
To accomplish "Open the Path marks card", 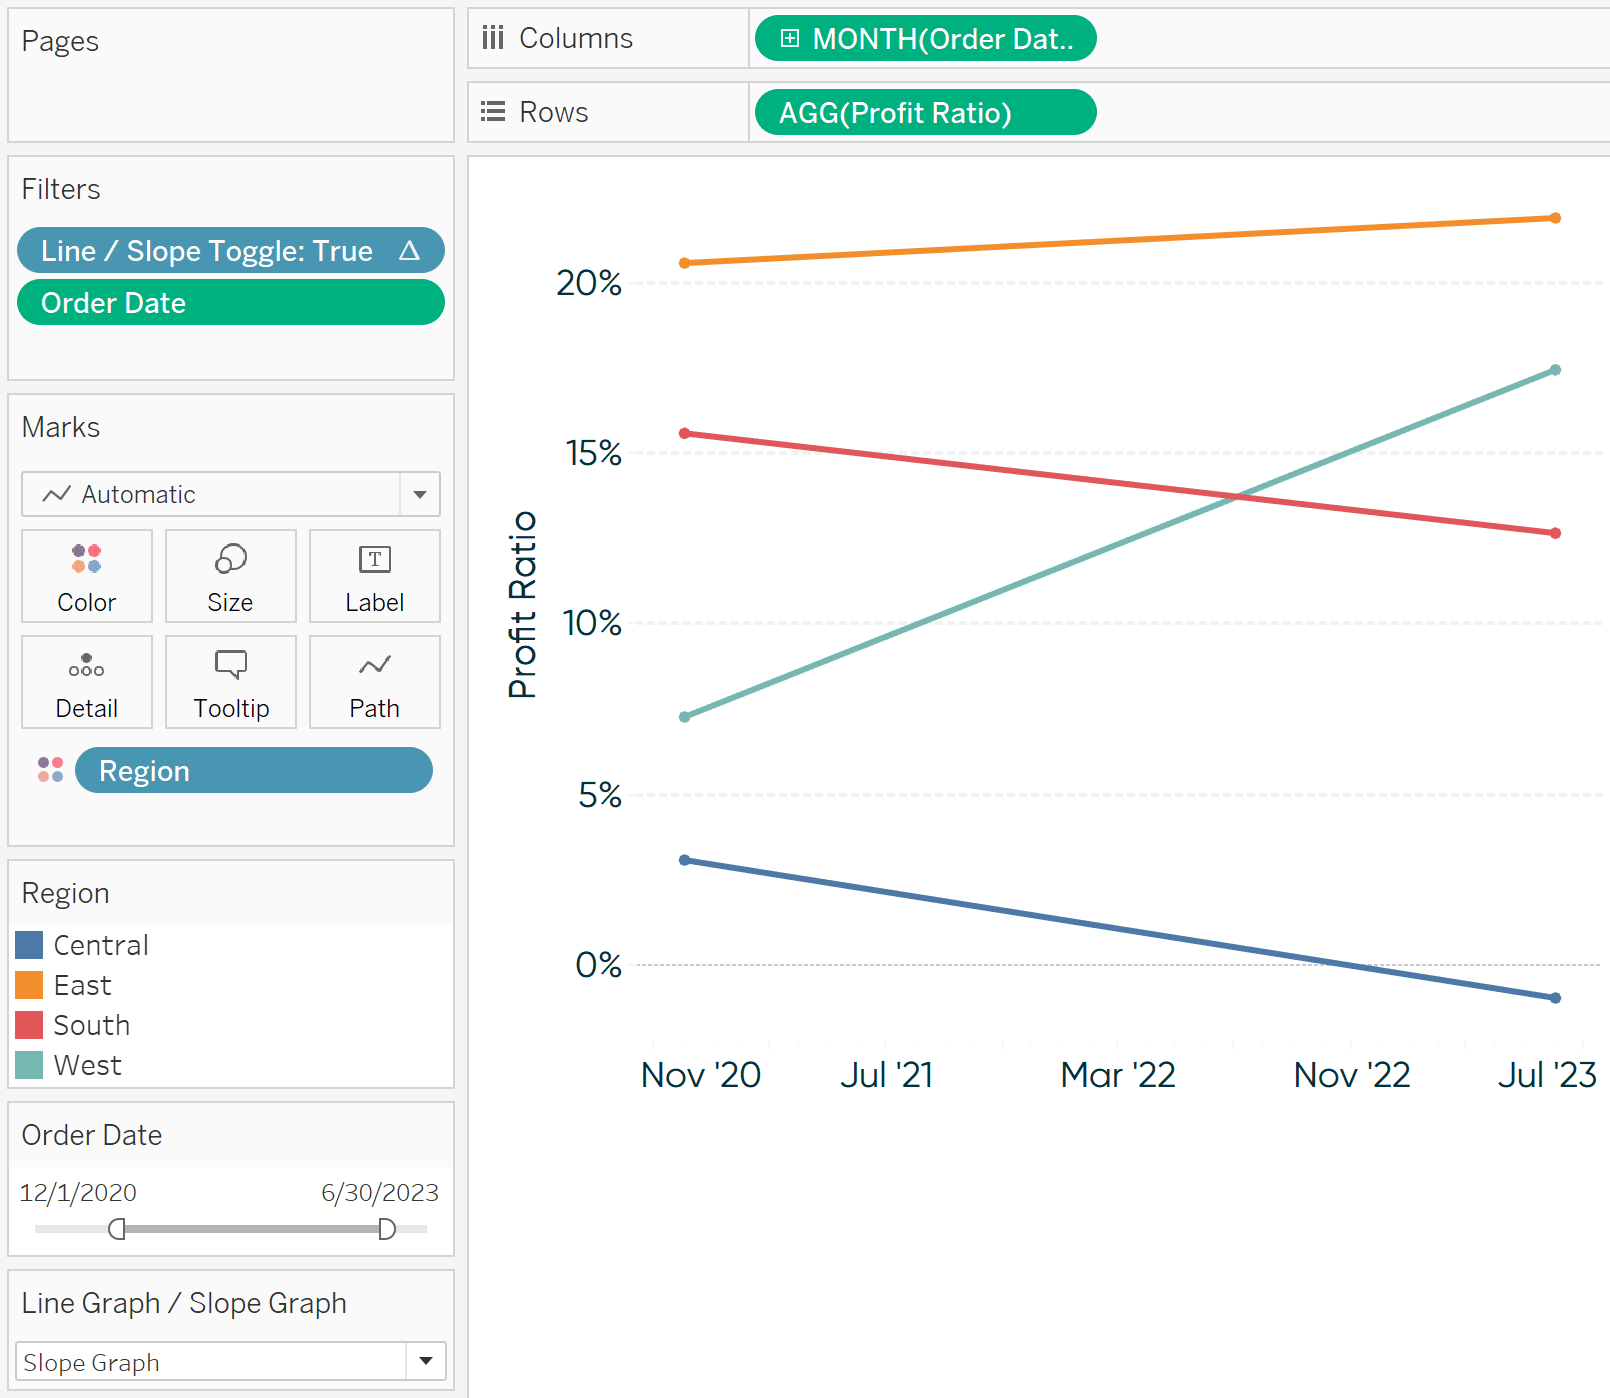I will [x=375, y=682].
